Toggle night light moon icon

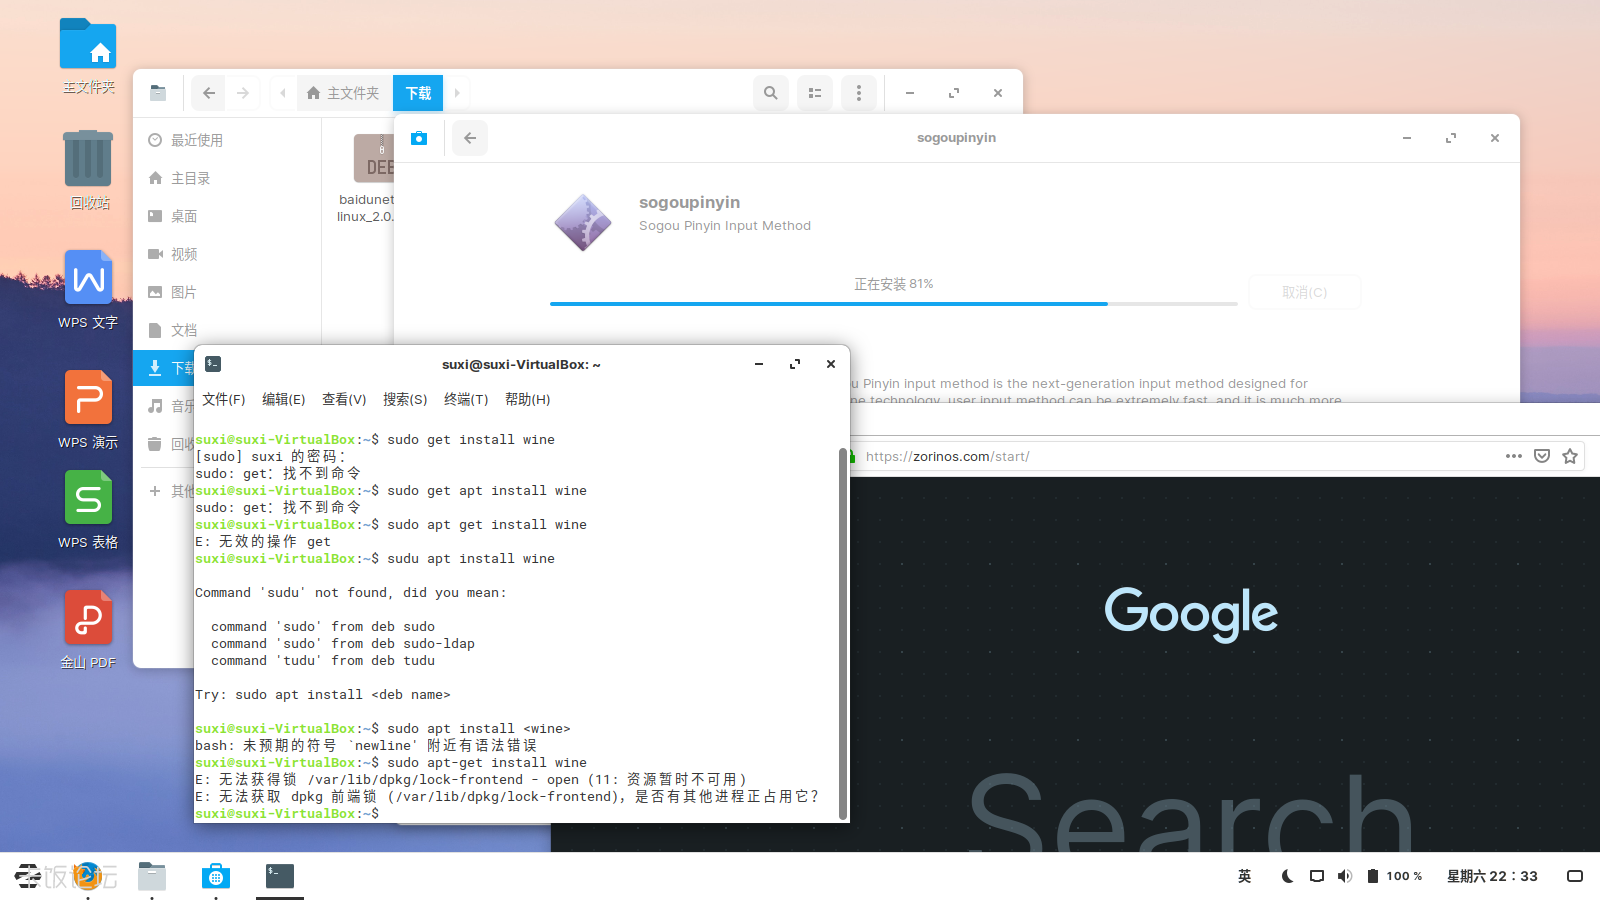click(1288, 876)
